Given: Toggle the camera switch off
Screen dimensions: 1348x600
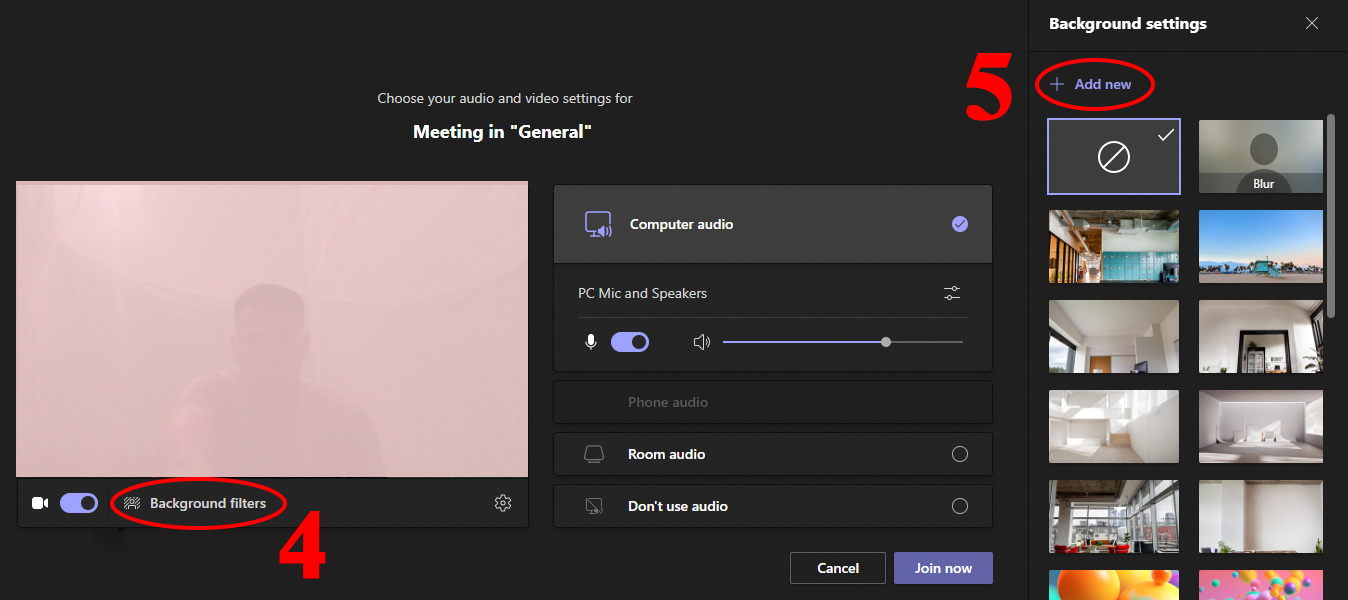Looking at the screenshot, I should coord(79,503).
